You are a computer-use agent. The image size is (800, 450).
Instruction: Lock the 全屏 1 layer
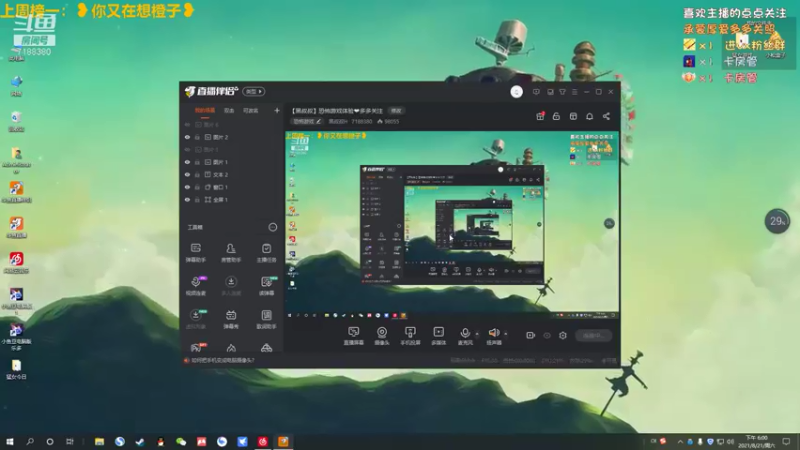(x=197, y=199)
